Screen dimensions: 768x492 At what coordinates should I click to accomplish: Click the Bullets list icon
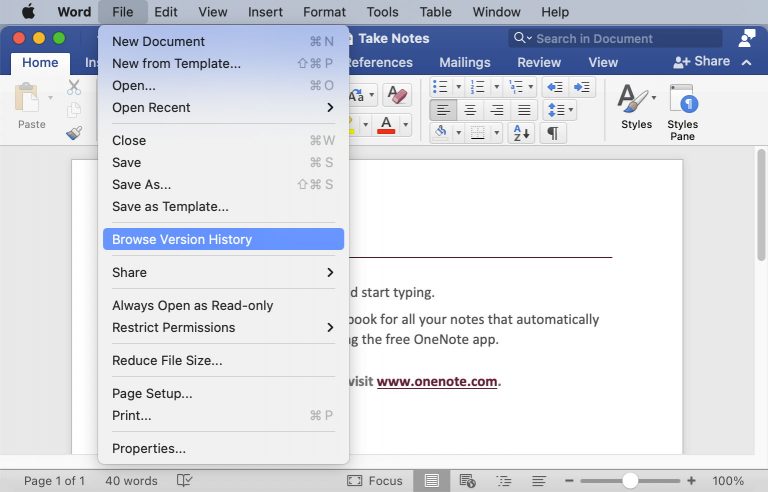(x=440, y=87)
